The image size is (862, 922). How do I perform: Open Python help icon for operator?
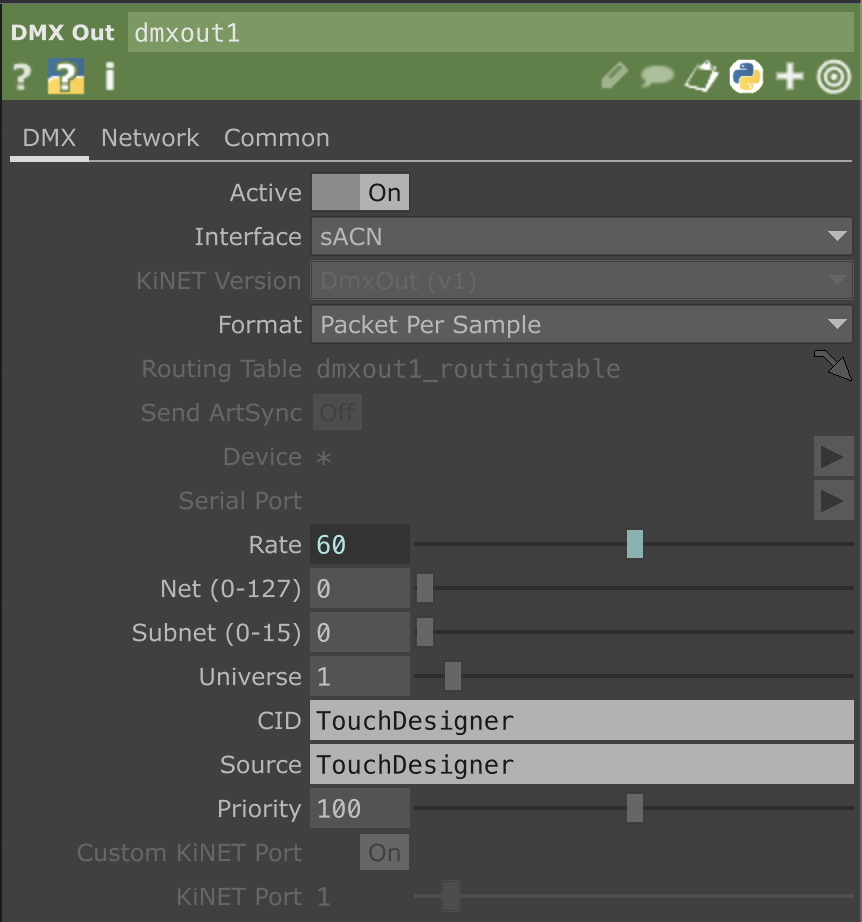pyautogui.click(x=66, y=76)
